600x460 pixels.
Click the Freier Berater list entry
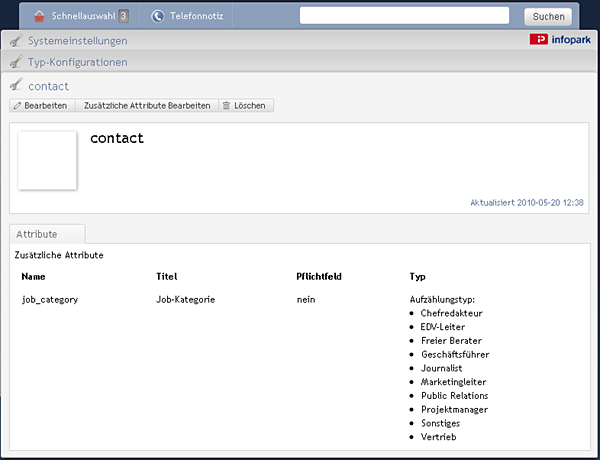(452, 341)
